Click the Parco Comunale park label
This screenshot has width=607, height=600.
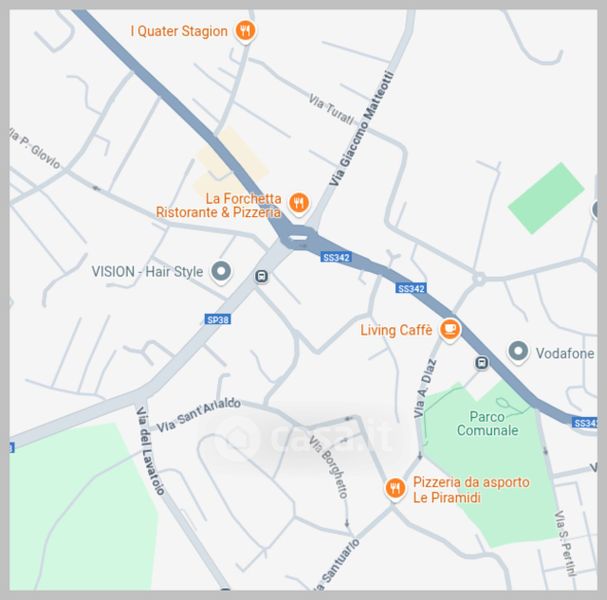(487, 423)
